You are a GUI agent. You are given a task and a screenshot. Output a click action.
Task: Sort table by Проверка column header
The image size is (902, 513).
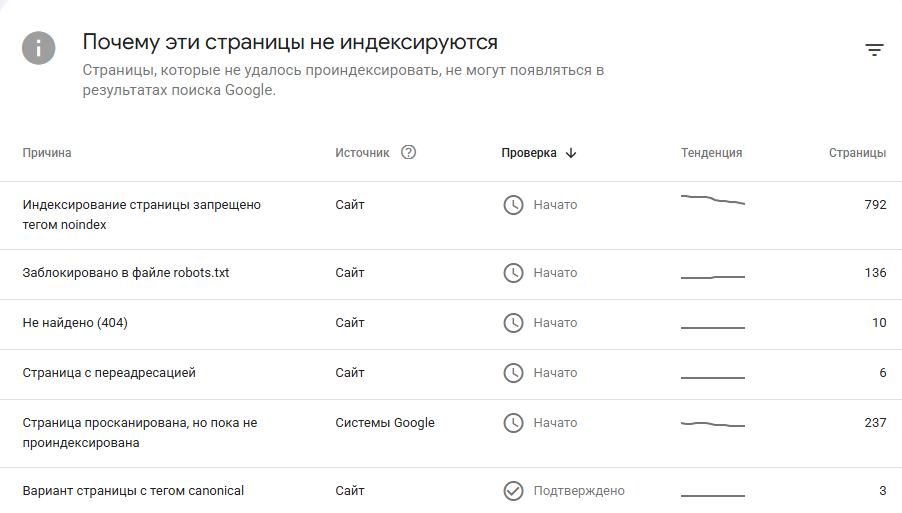[529, 153]
